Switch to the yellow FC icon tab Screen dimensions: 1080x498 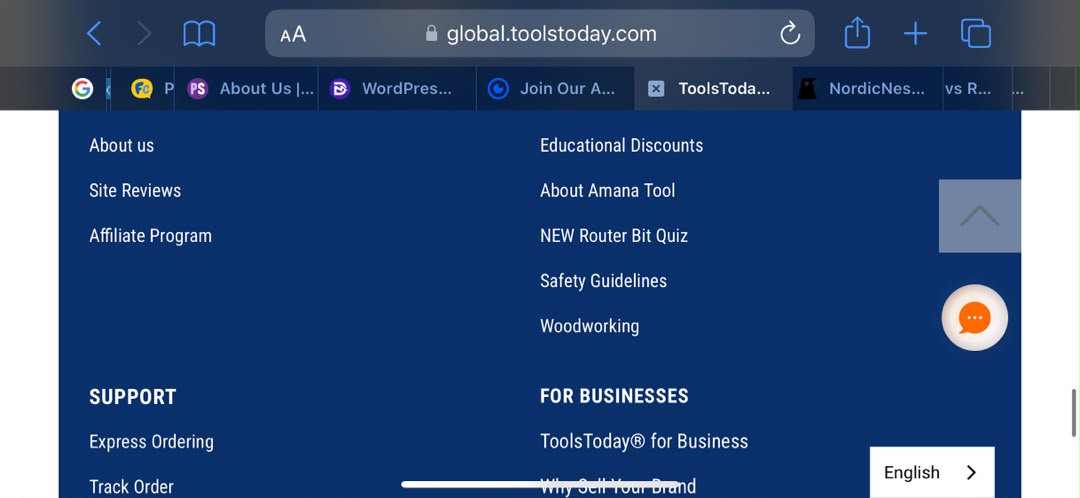[143, 88]
